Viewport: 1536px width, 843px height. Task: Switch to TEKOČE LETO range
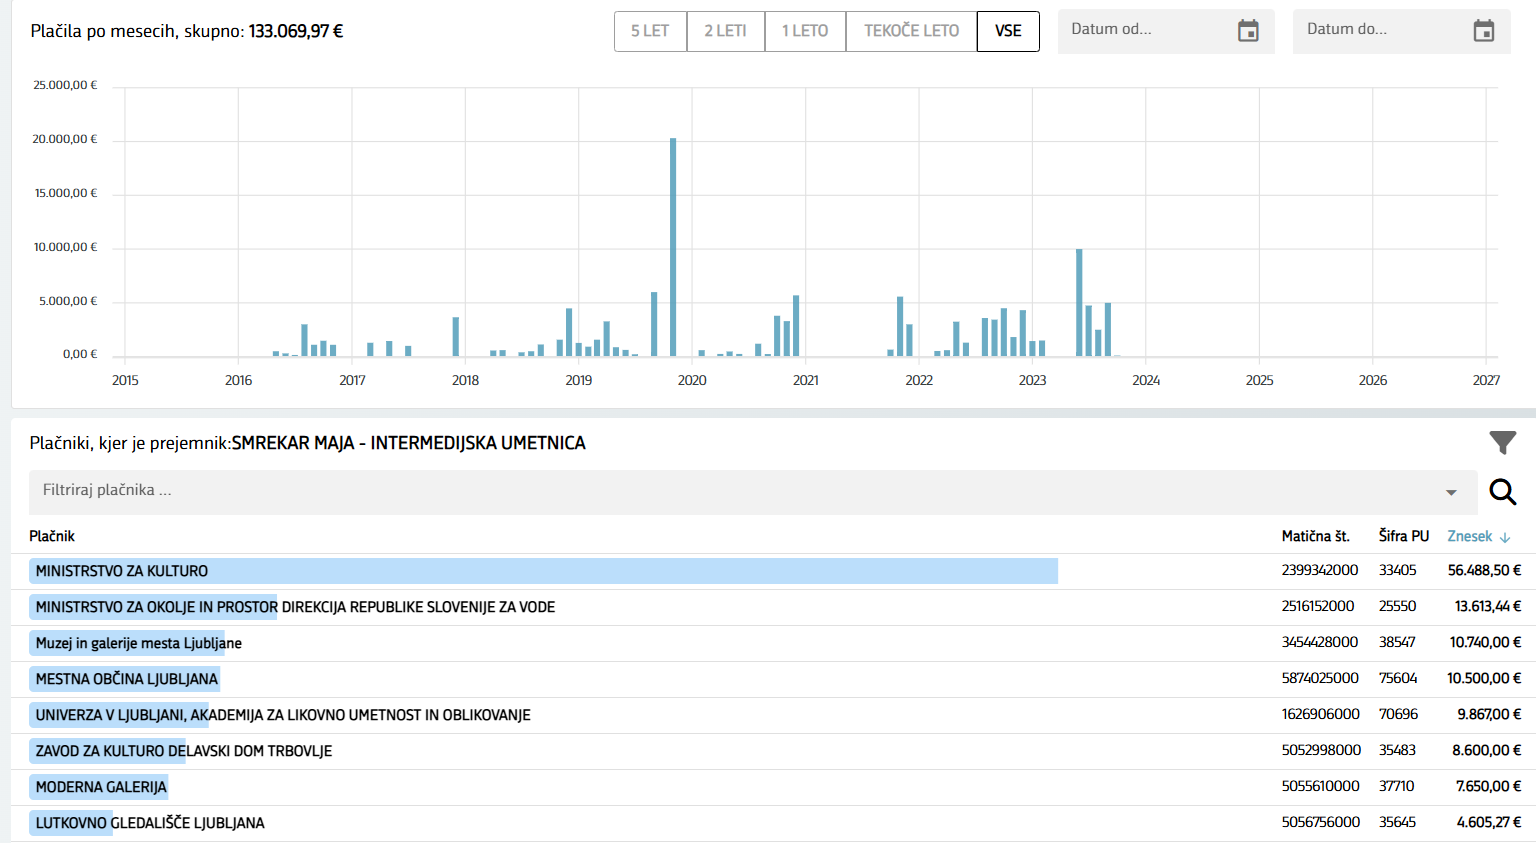click(x=911, y=31)
